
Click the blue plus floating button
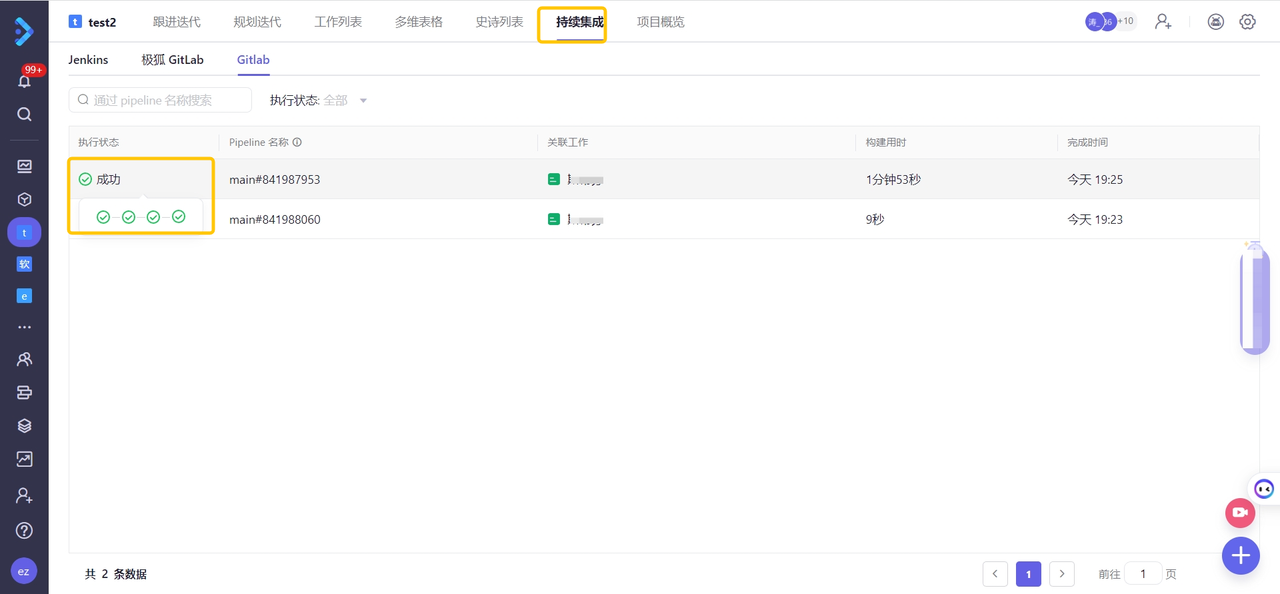coord(1240,555)
